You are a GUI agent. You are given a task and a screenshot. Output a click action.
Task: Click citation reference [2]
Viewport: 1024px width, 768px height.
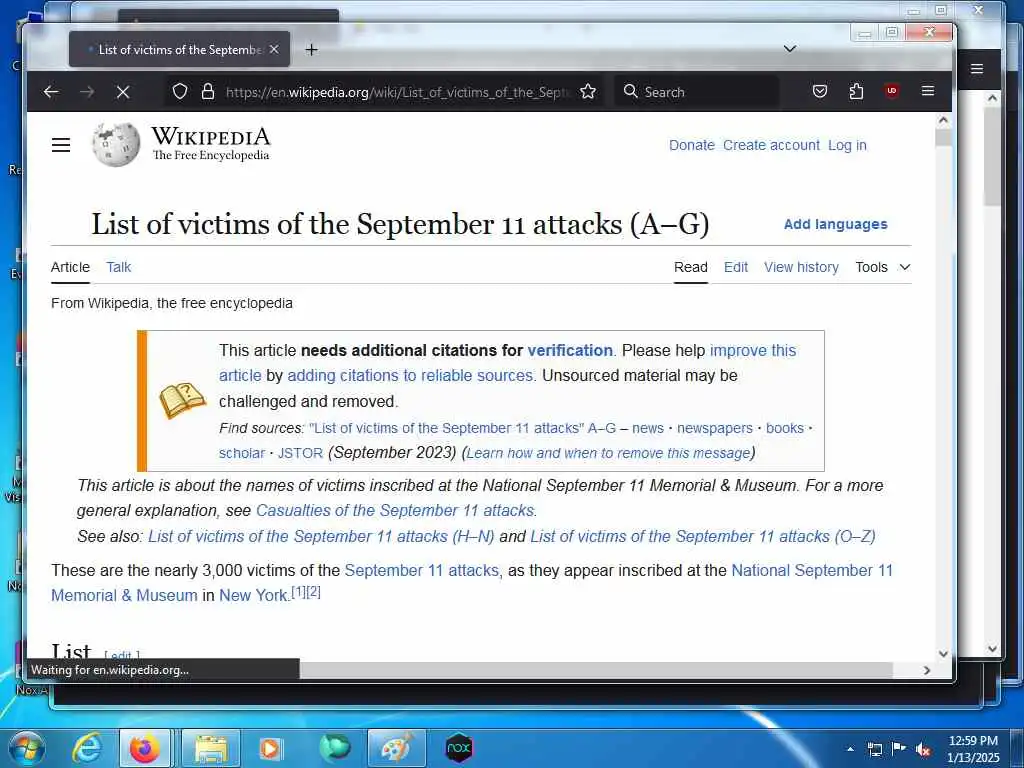(x=313, y=592)
